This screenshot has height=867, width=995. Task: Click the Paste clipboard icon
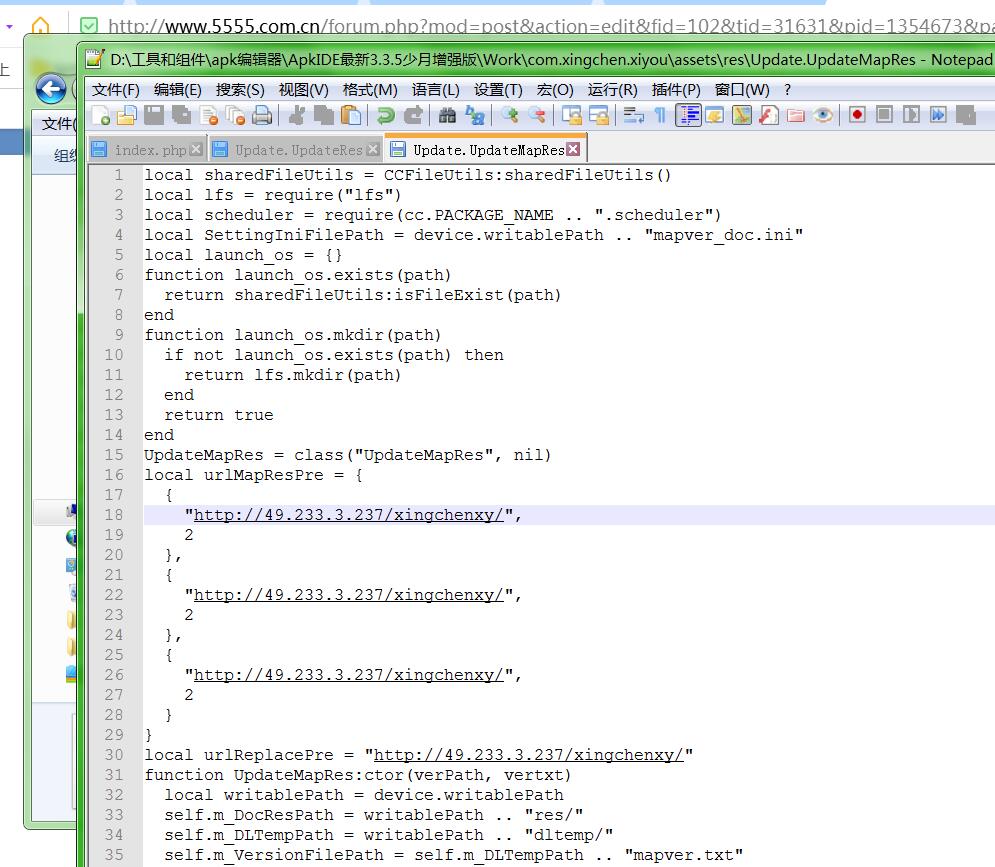tap(351, 116)
